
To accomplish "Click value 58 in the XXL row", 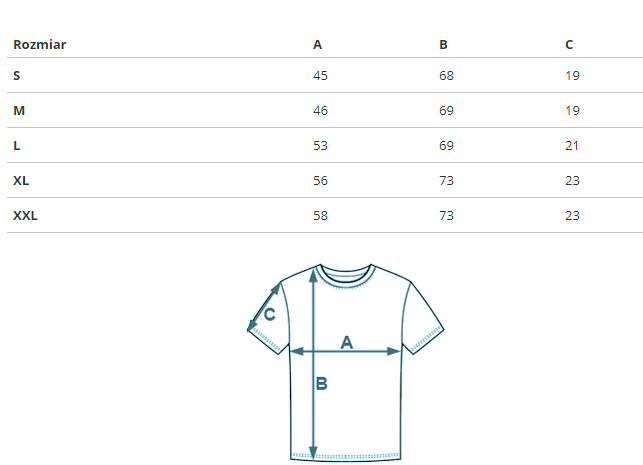I will (320, 215).
